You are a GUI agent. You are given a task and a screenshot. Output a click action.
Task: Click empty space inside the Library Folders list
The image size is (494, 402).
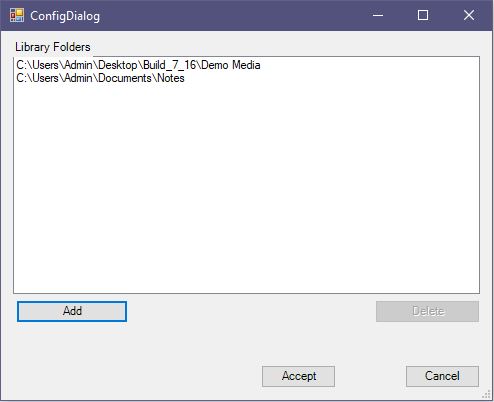[247, 187]
